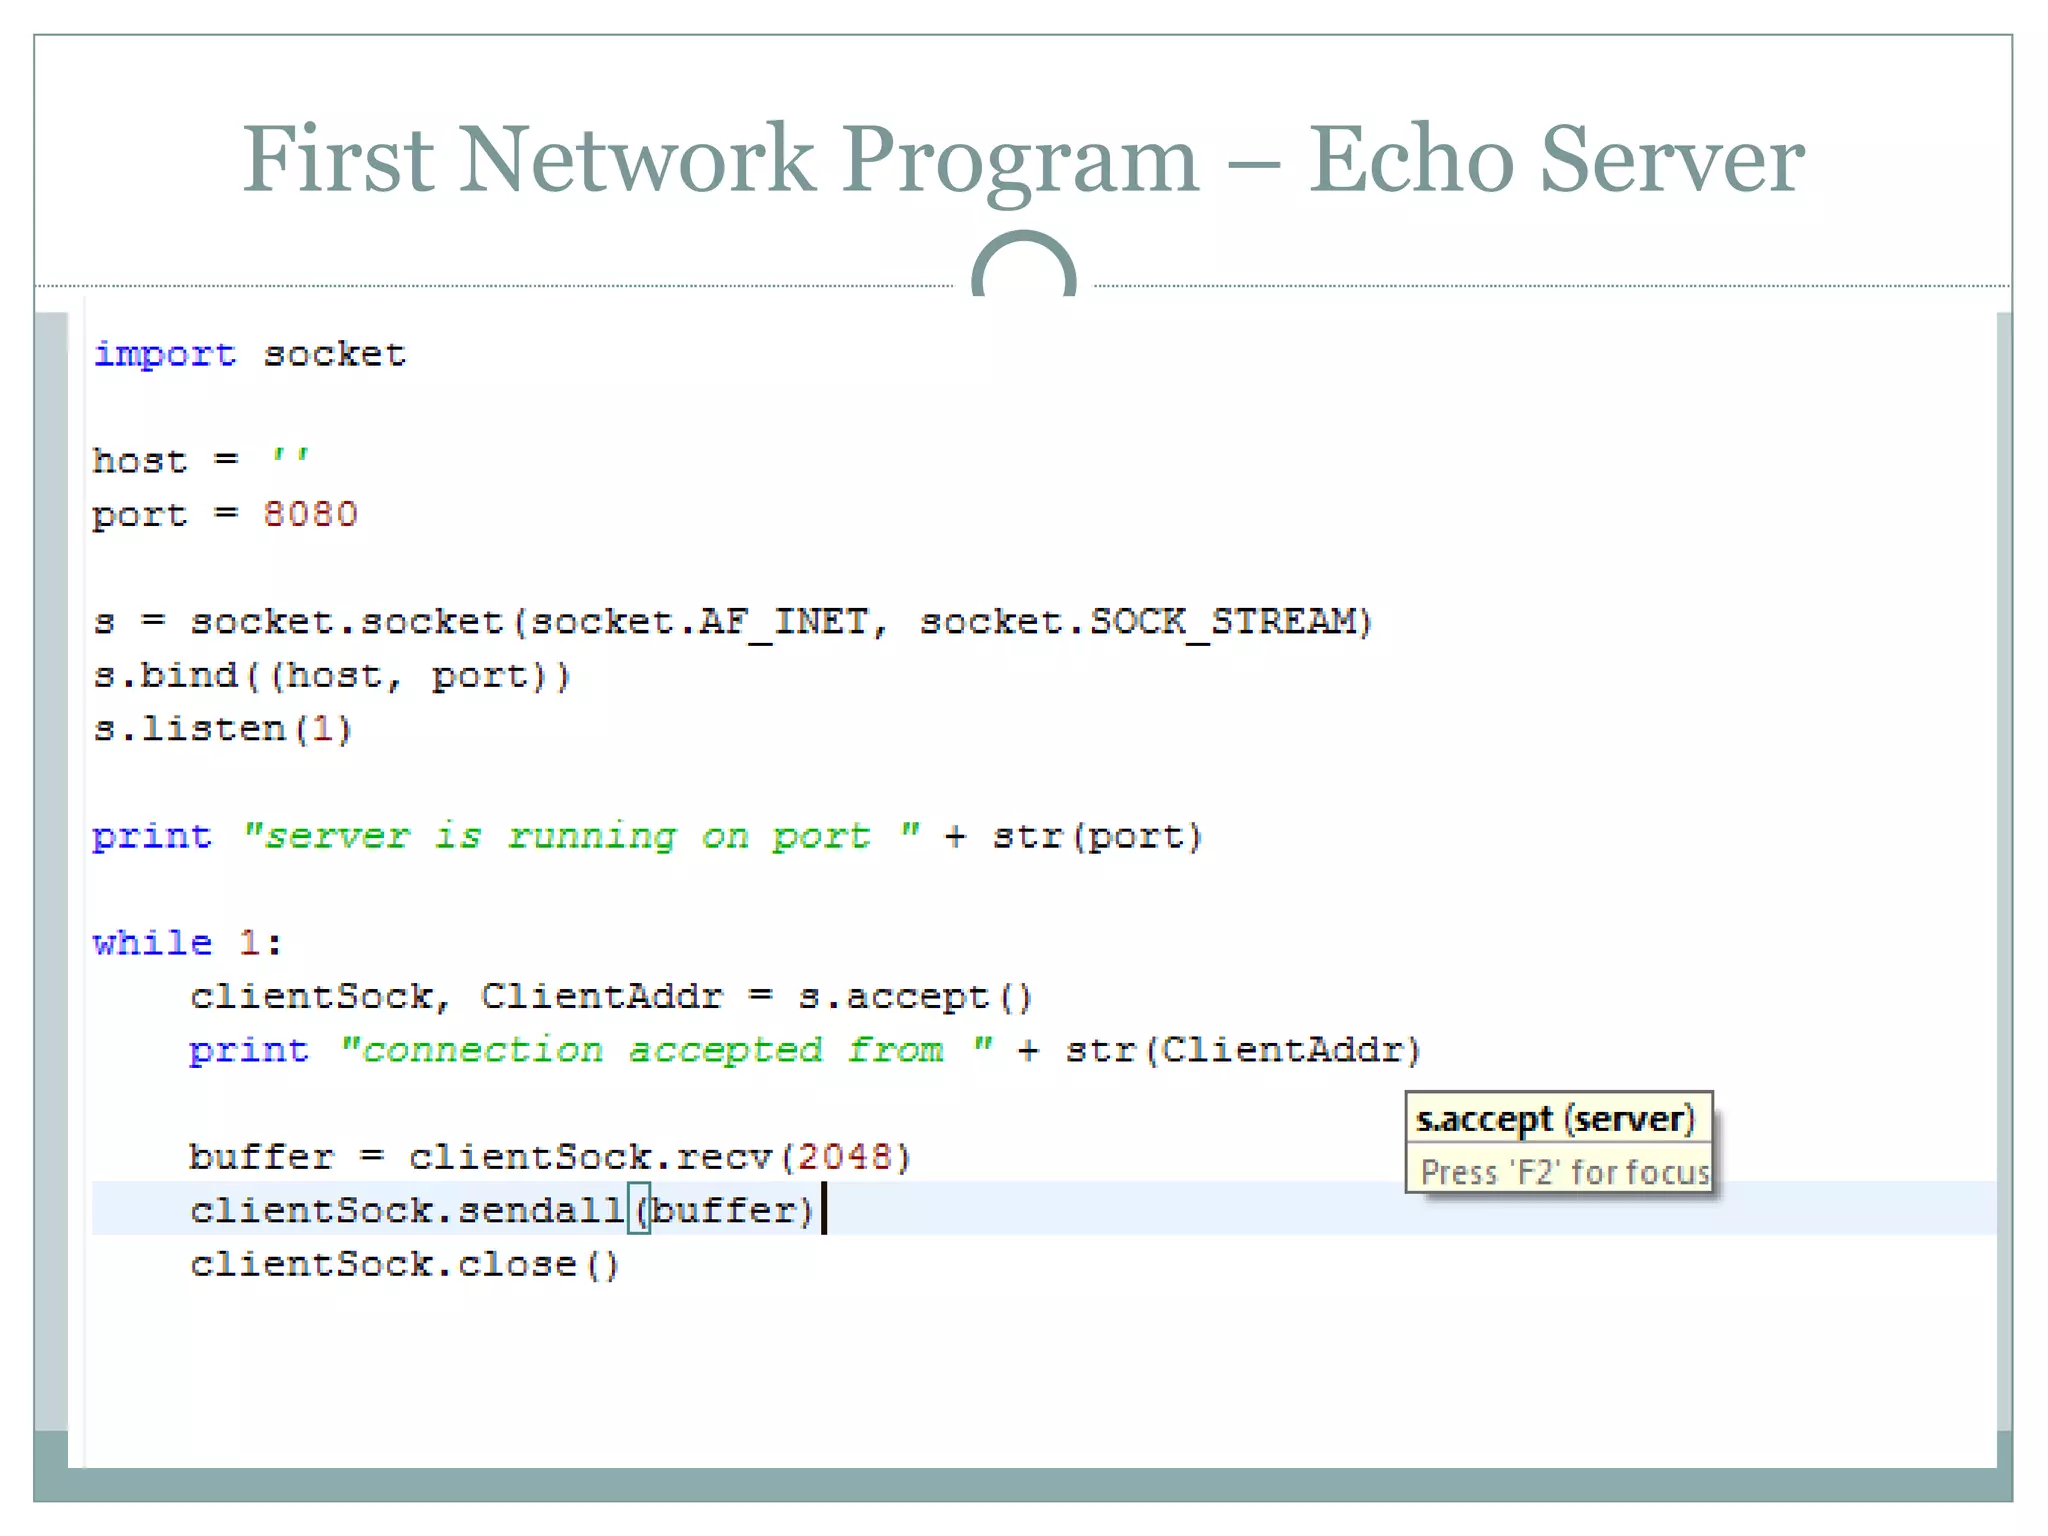Click the line 'port = 8080'
Screen dimensions: 2048x1536
225,515
